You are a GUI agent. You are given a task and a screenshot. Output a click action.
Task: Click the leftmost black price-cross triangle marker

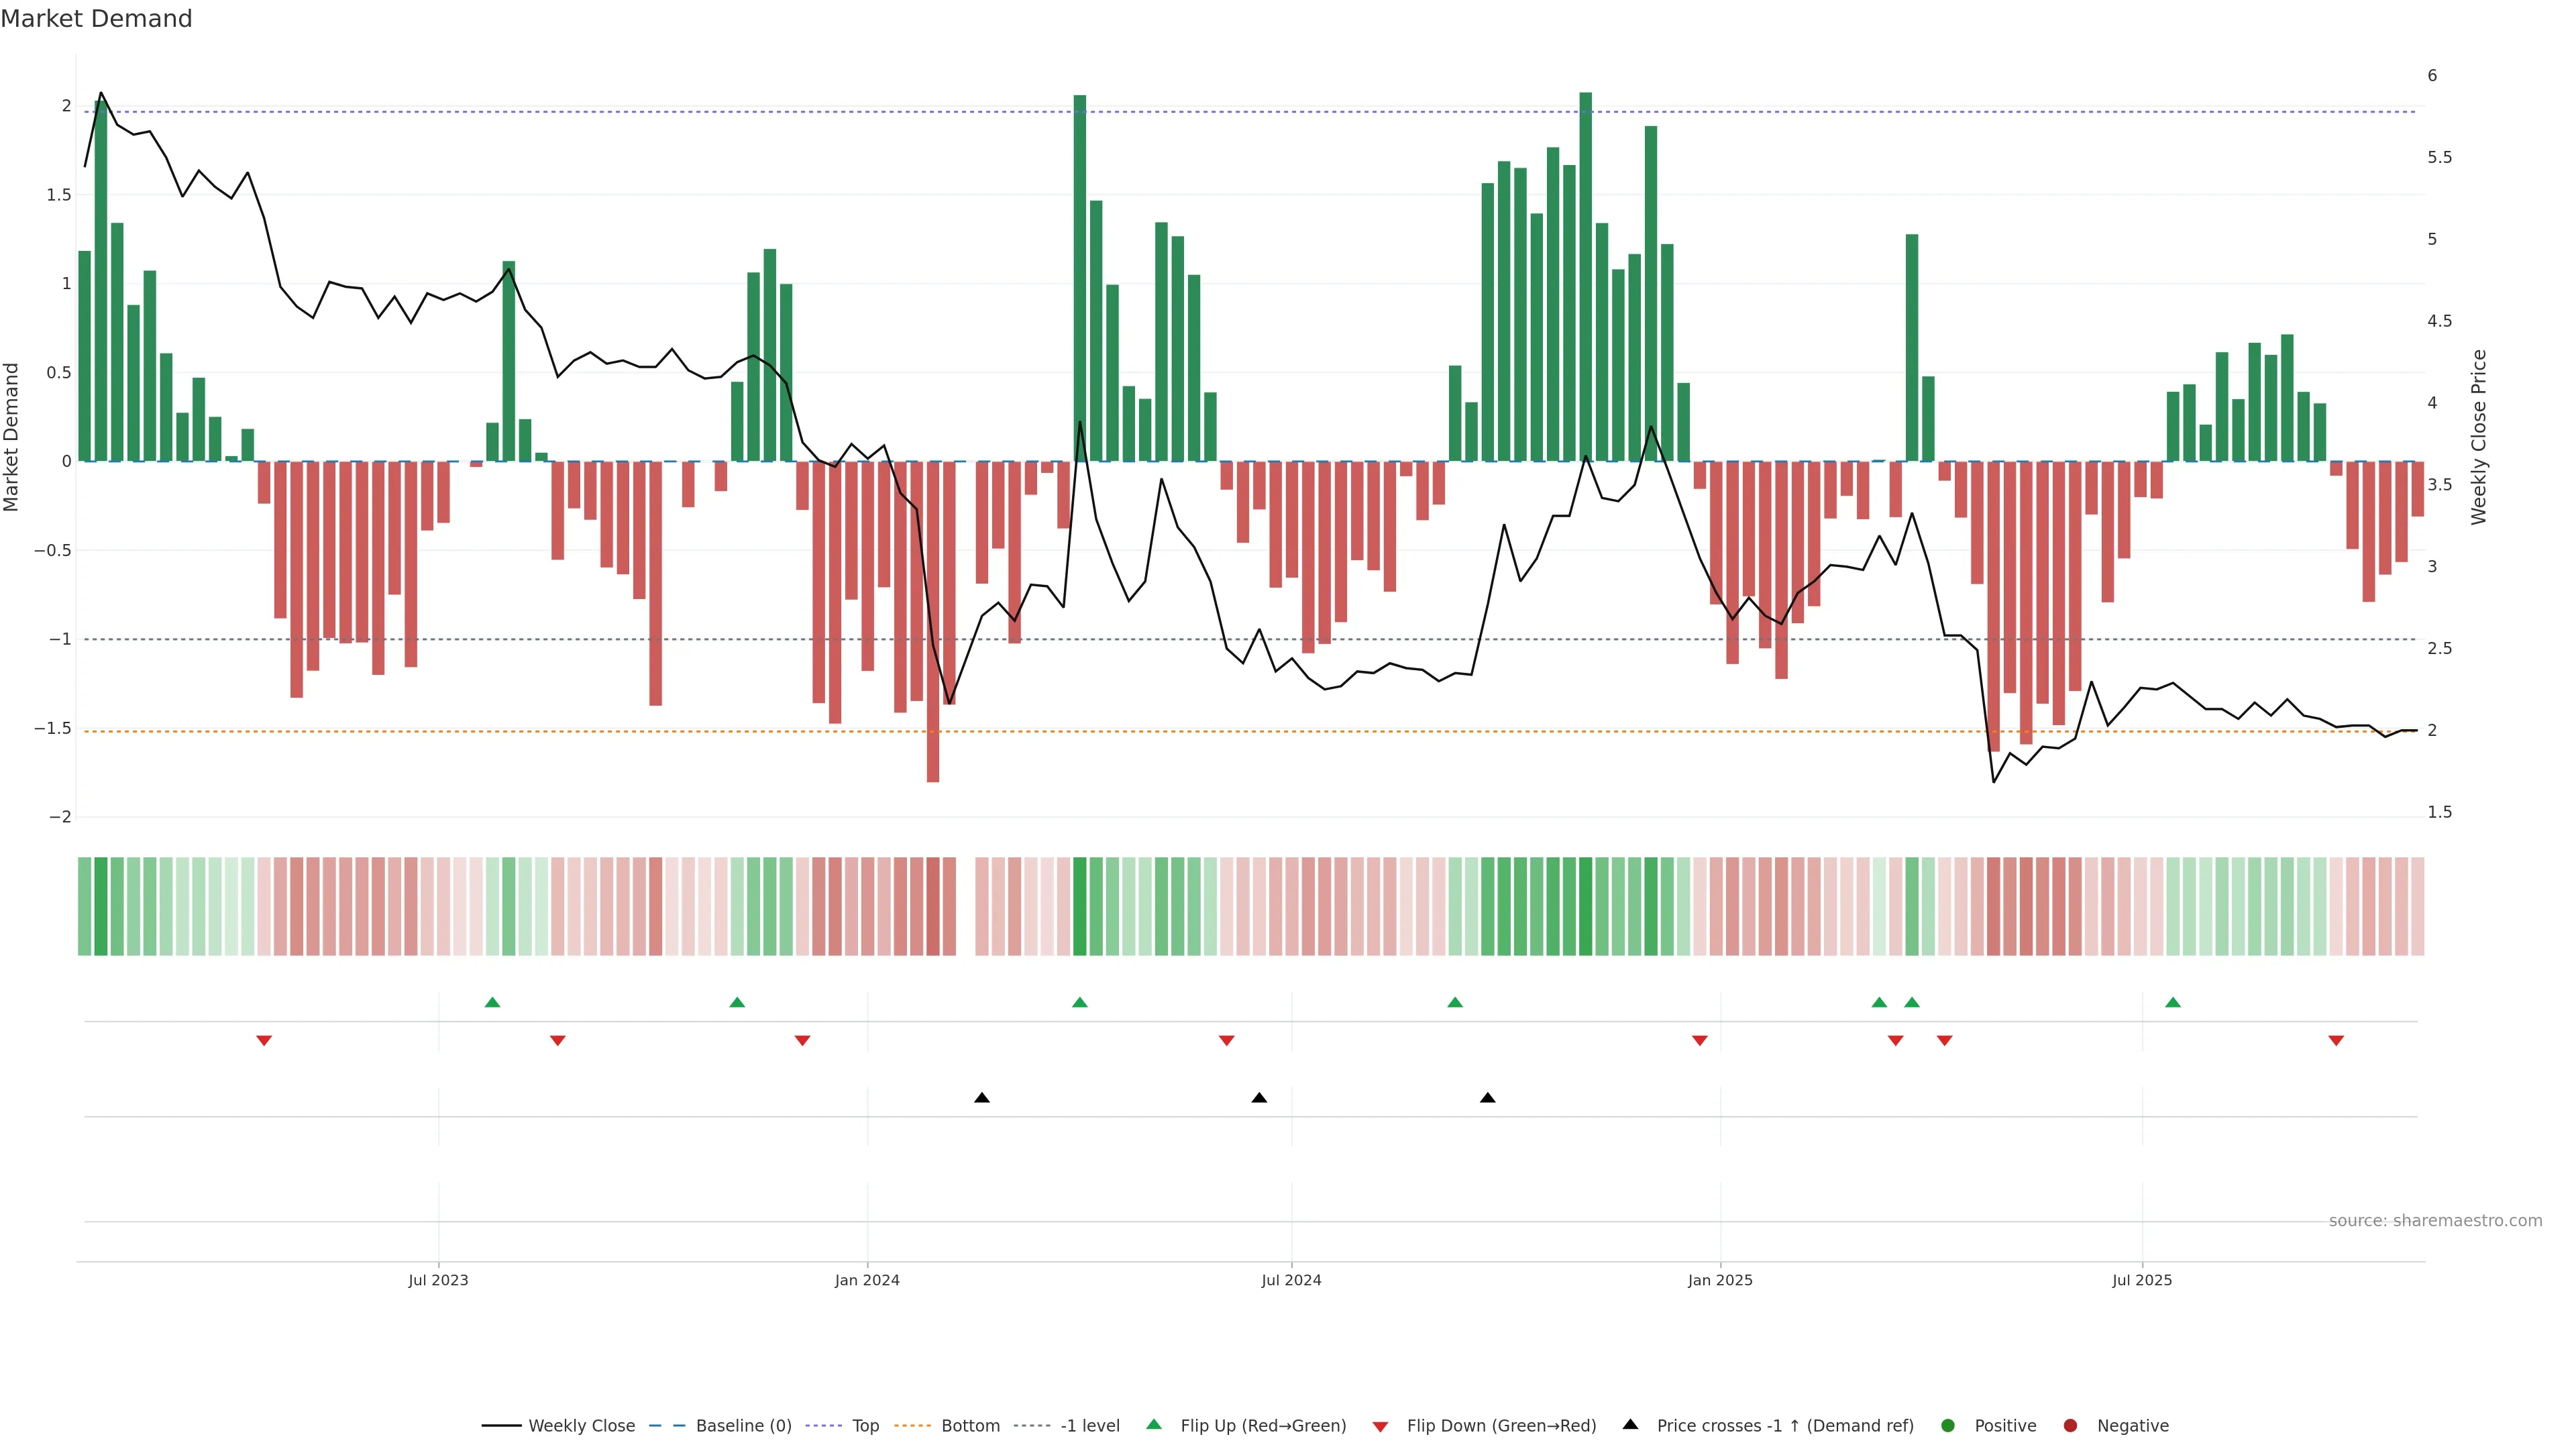(982, 1098)
